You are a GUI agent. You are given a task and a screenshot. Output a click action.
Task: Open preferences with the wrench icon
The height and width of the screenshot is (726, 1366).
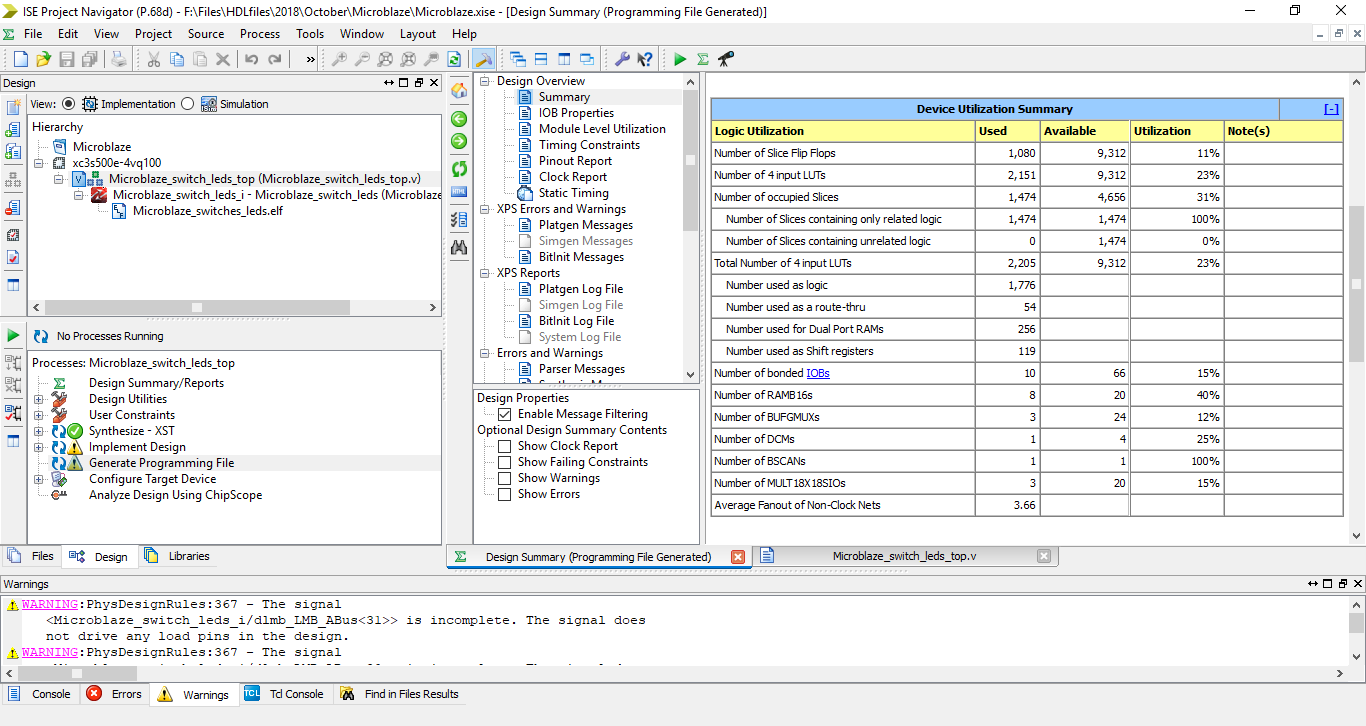tap(622, 59)
